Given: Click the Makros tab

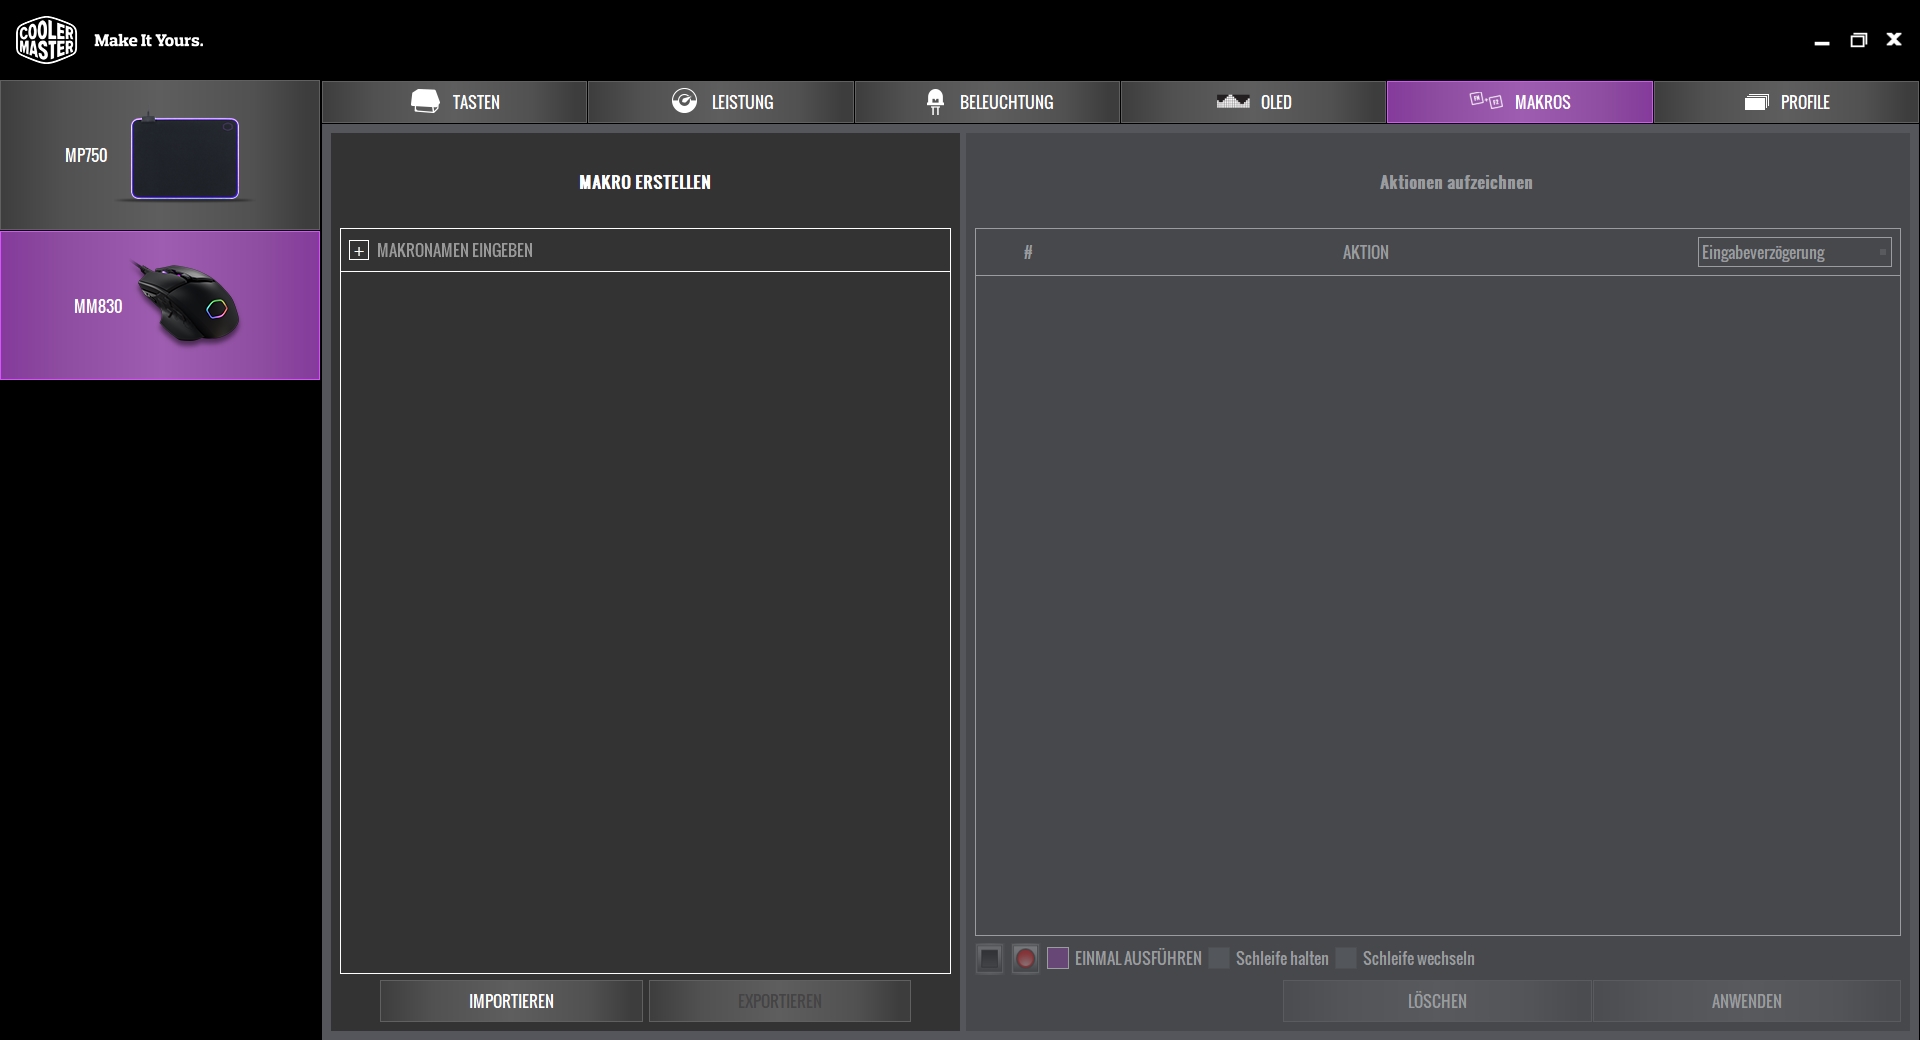Looking at the screenshot, I should click(x=1519, y=102).
